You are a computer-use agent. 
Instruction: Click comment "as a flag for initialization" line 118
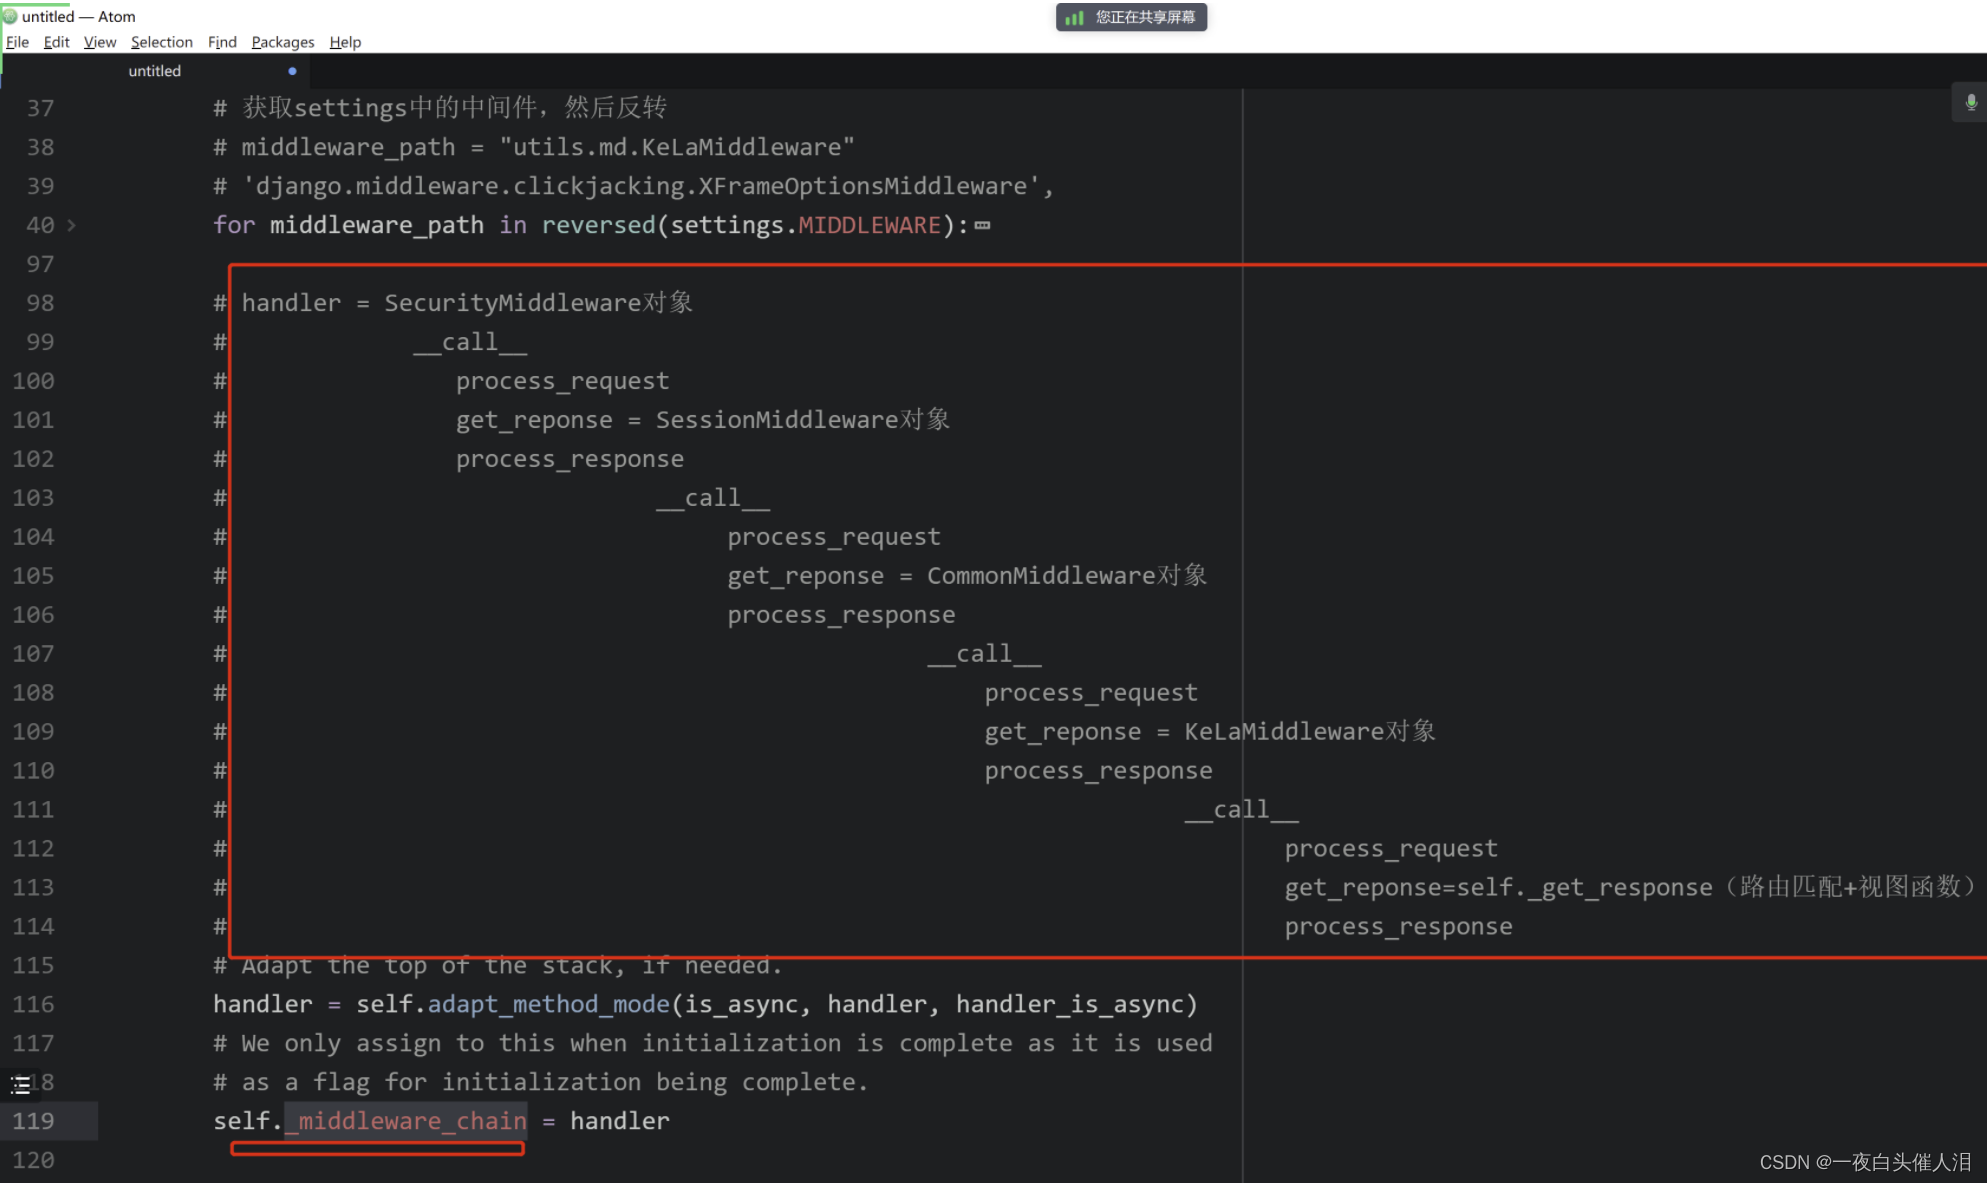(x=441, y=1082)
